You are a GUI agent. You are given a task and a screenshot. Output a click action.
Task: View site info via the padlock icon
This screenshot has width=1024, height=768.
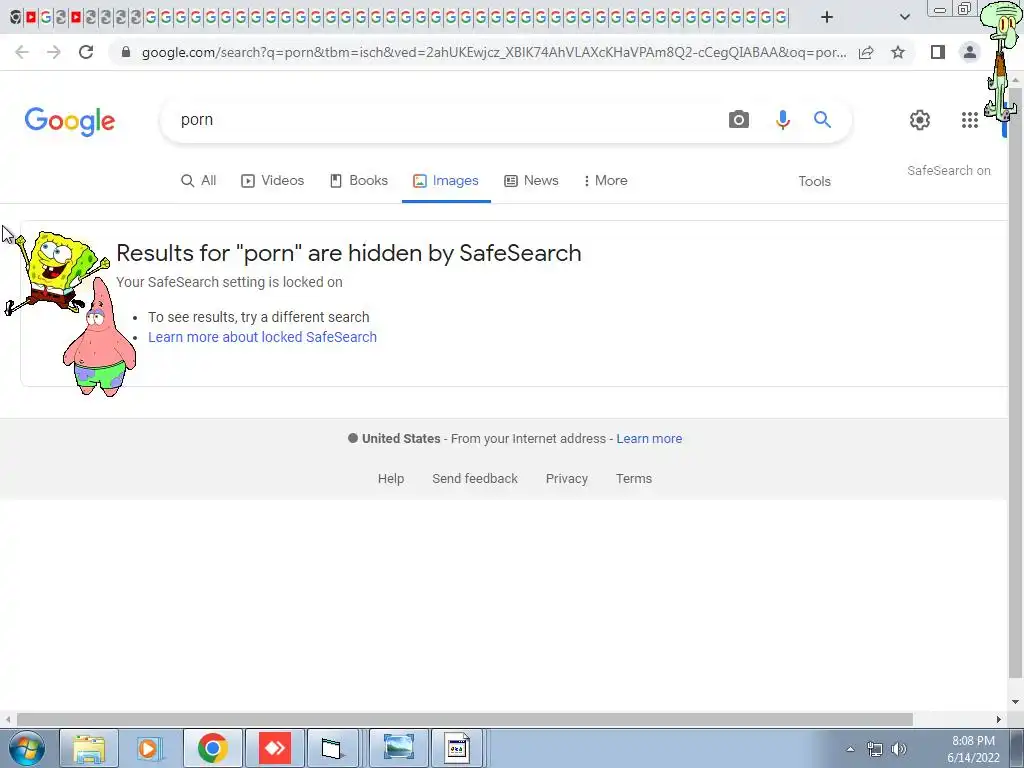[x=125, y=52]
